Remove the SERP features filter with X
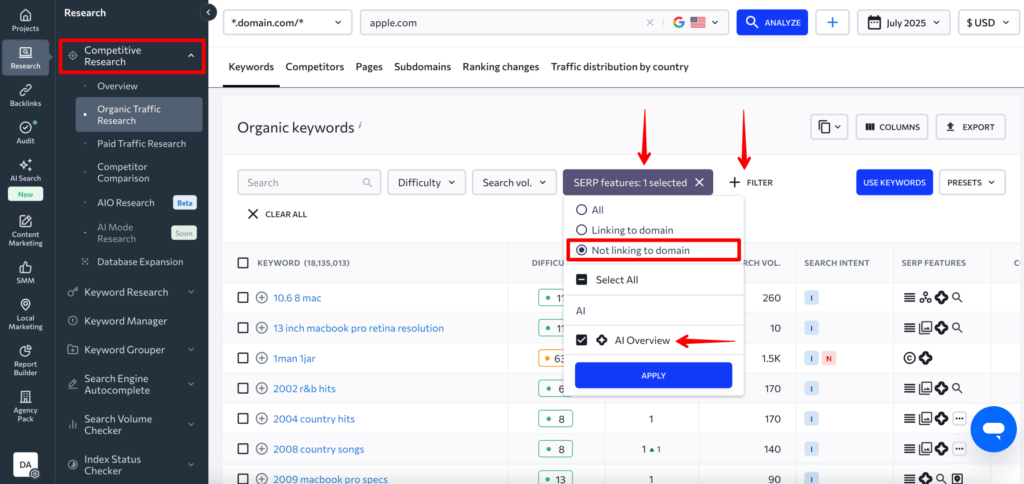Screen dimensions: 1024x484 [x=700, y=182]
